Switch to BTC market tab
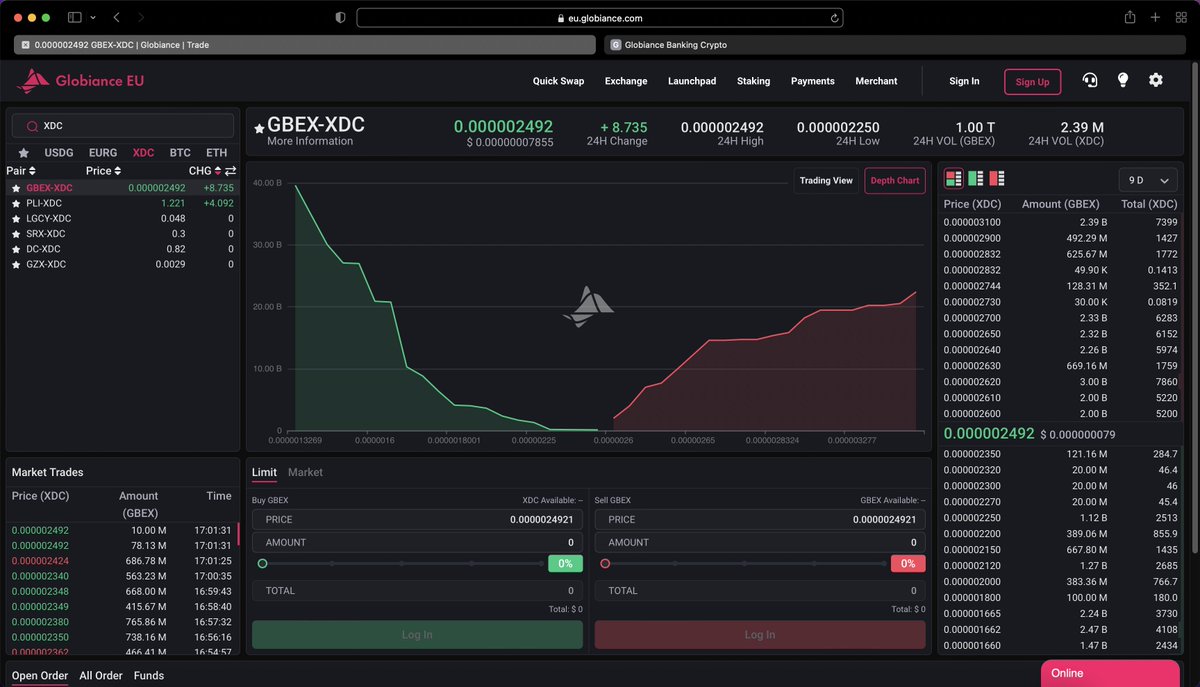The image size is (1200, 687). coord(180,153)
